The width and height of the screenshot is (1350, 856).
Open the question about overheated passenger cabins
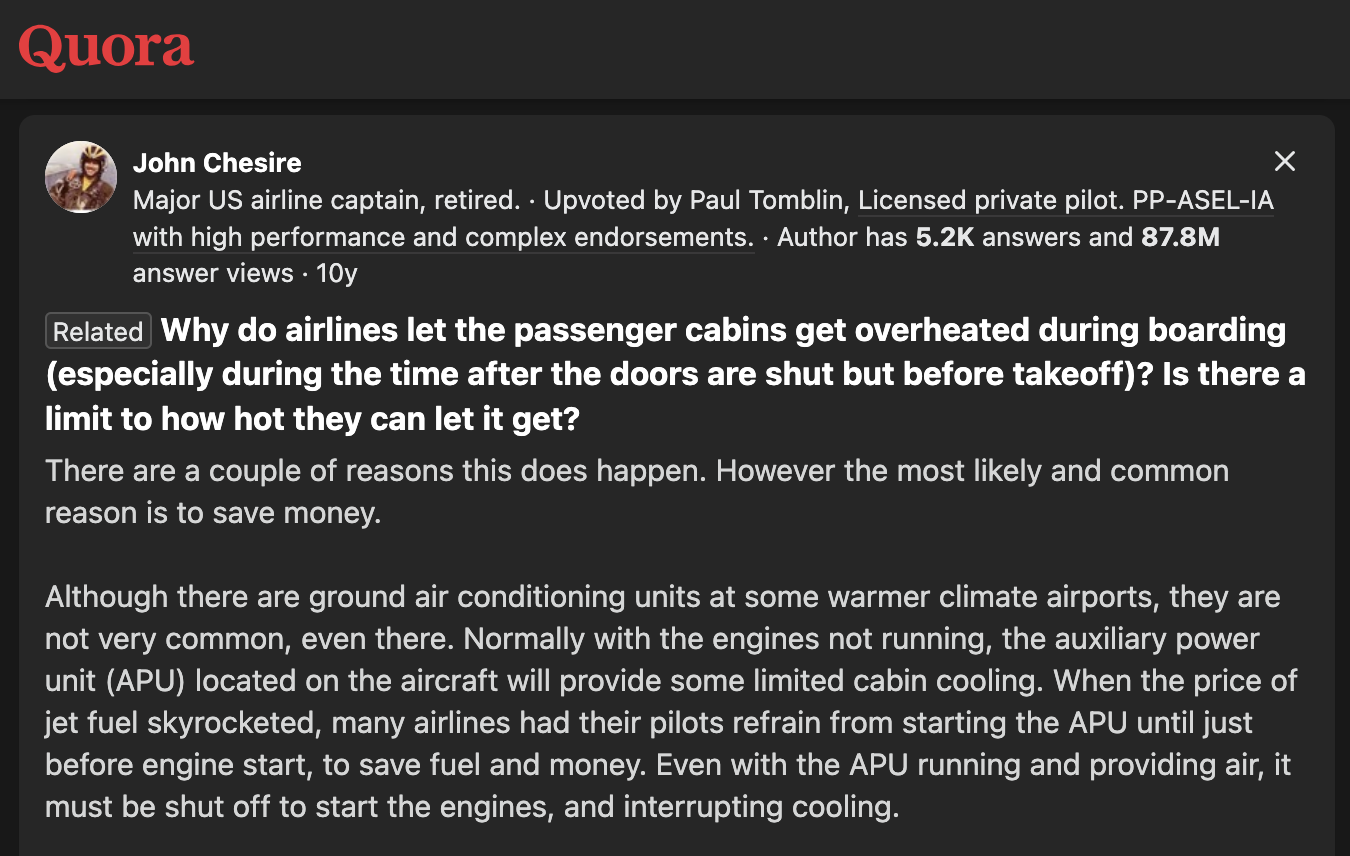(675, 374)
